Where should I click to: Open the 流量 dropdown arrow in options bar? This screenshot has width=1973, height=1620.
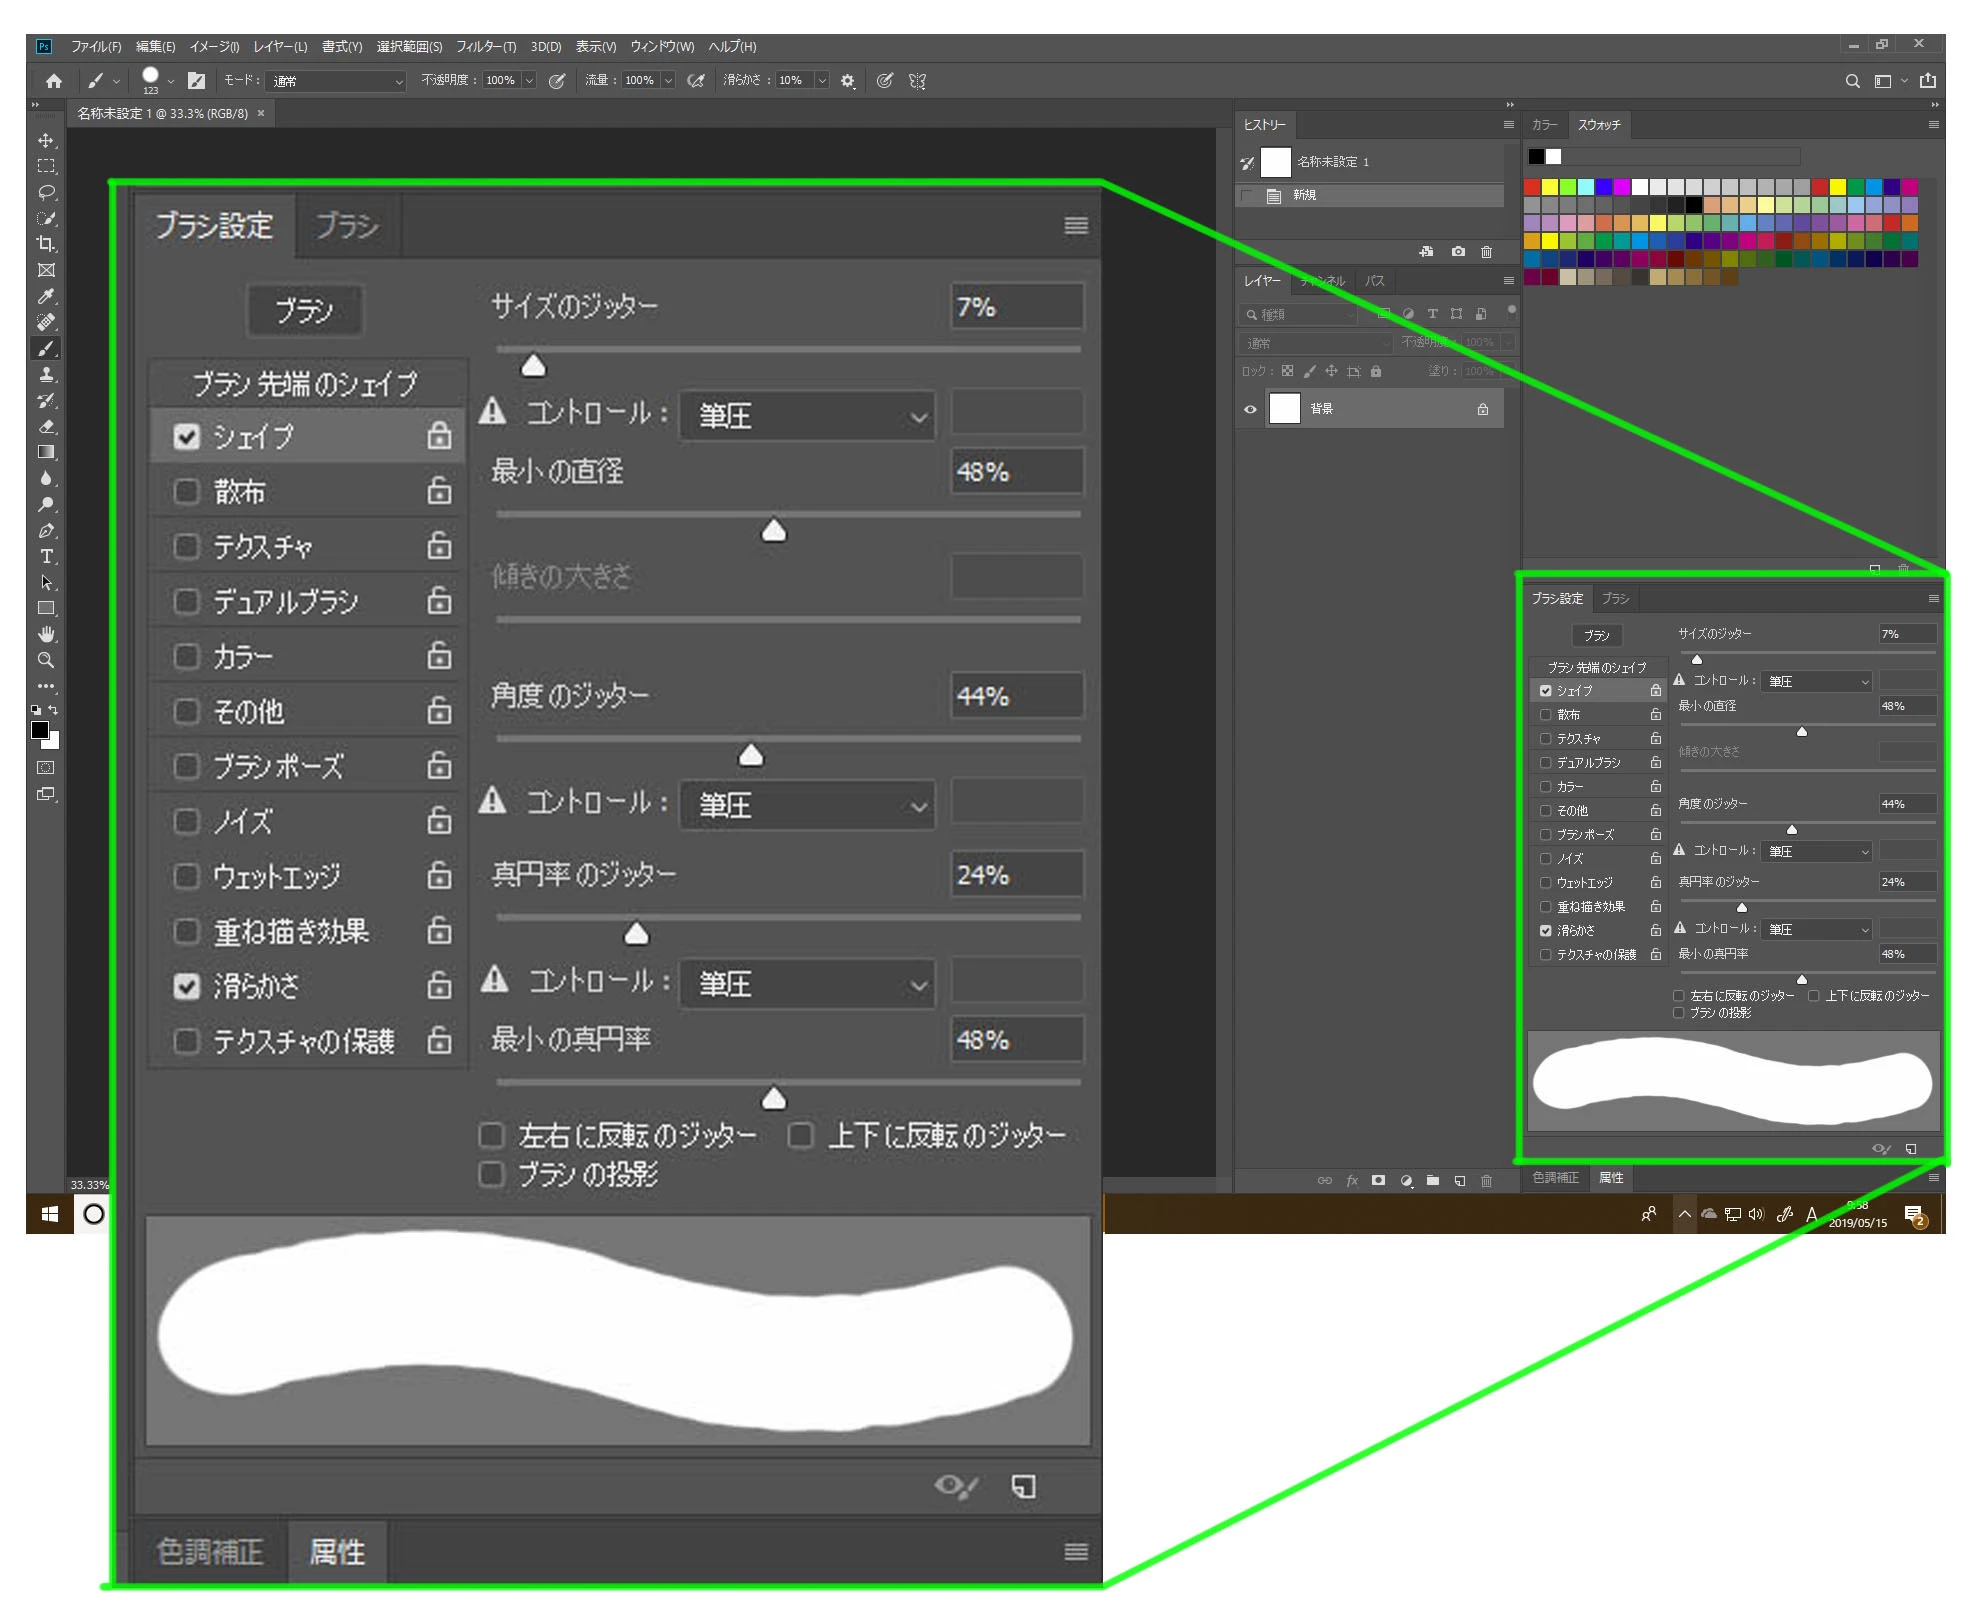(x=668, y=81)
